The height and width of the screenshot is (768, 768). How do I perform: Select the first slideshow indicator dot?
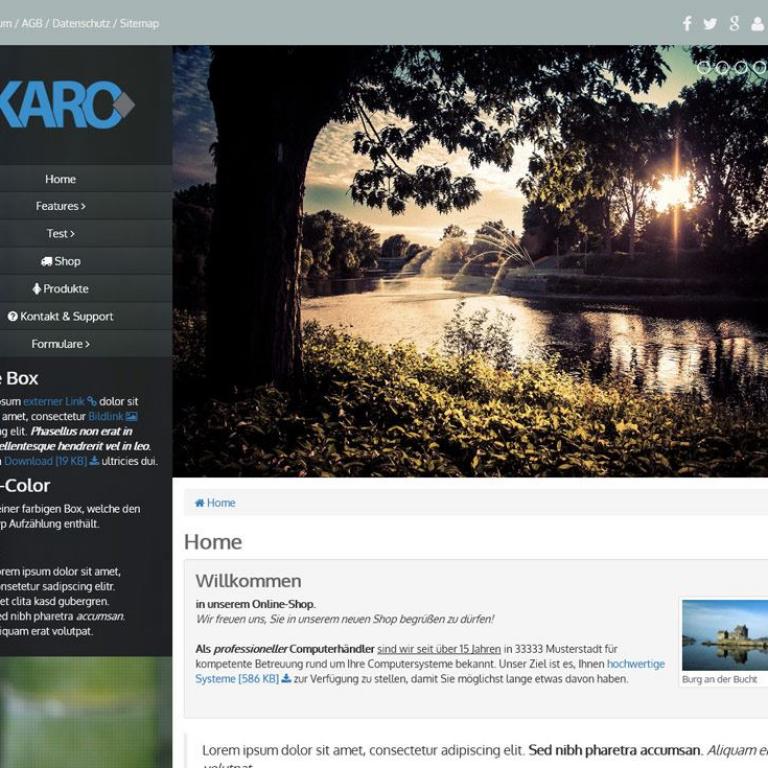705,67
